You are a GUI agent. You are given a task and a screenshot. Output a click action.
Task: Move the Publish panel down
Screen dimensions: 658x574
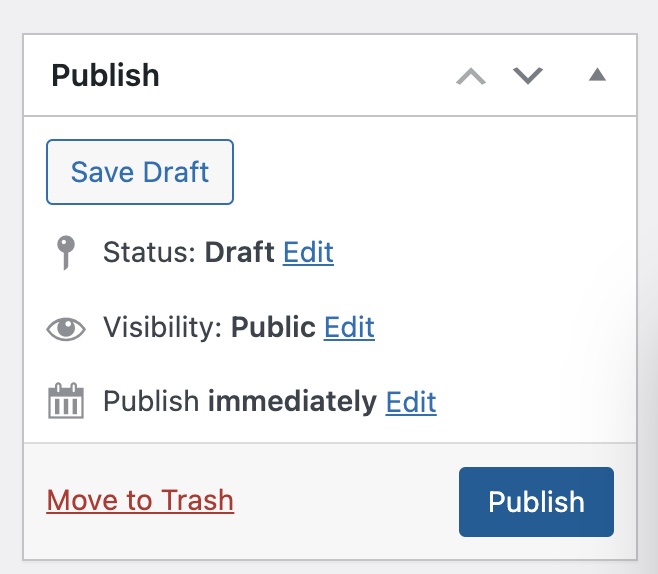528,76
